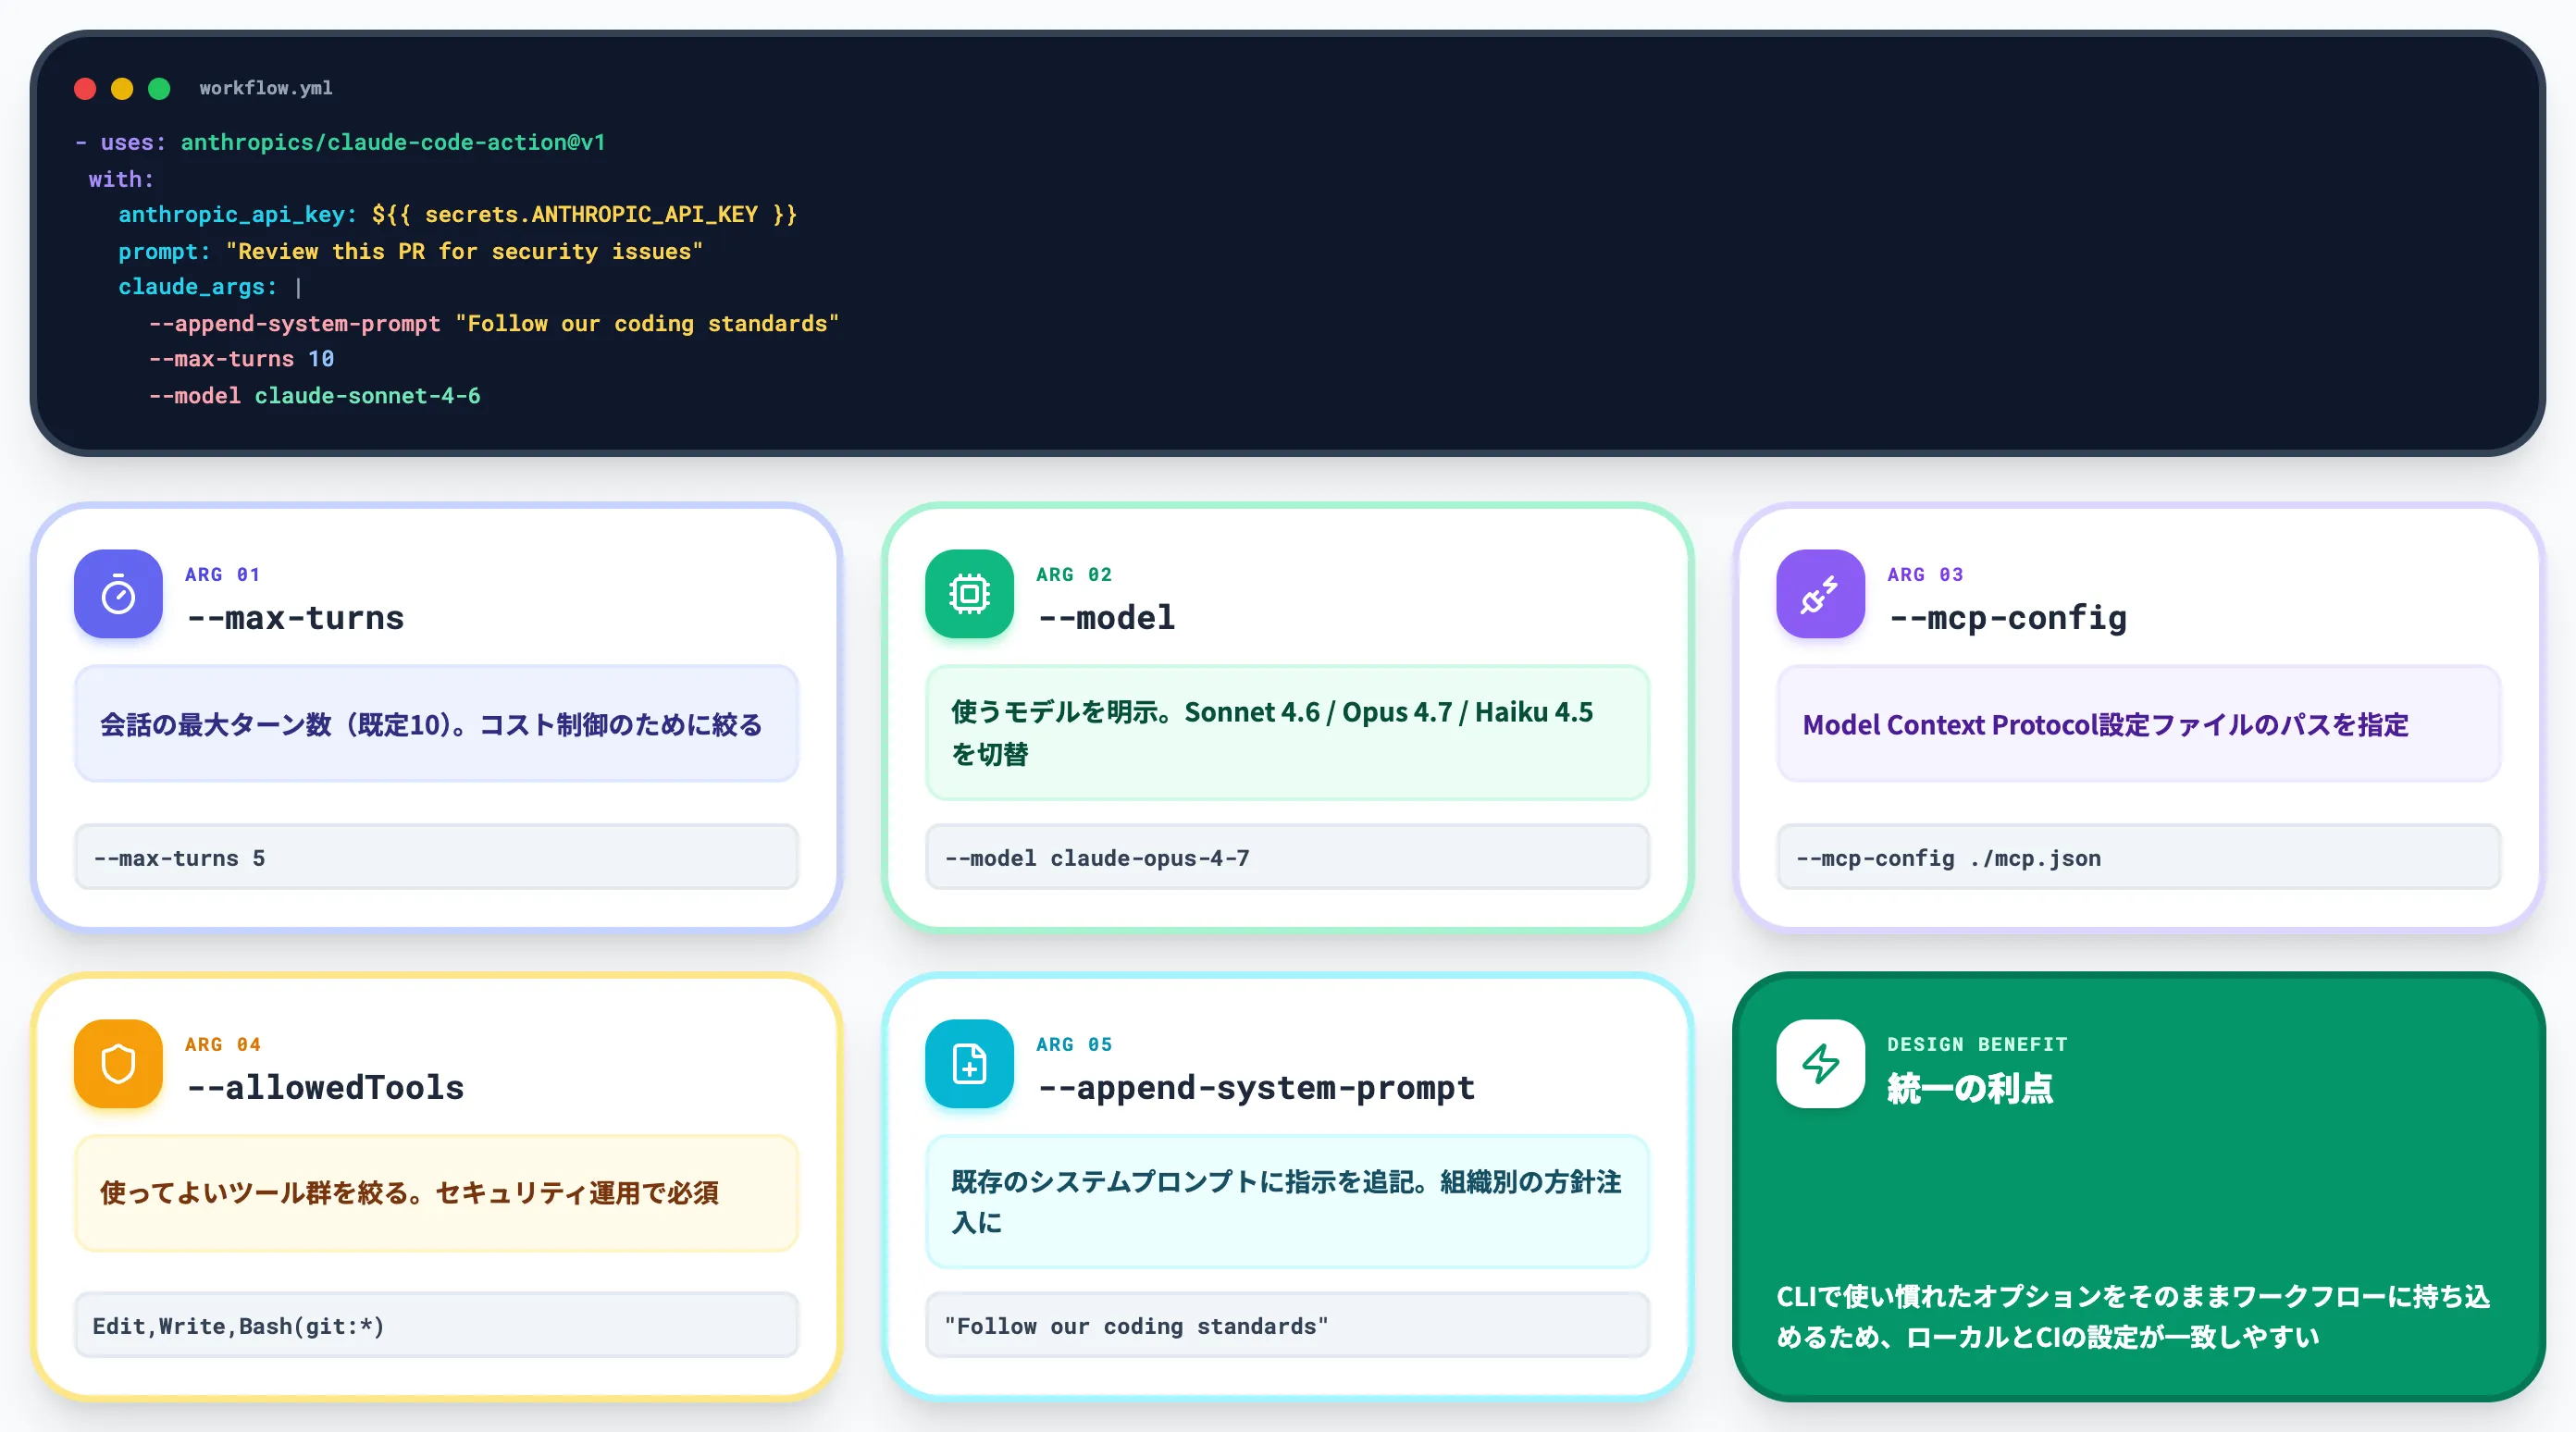Click the 'with:' code line
Screen dimensions: 2576x1432
pyautogui.click(x=121, y=180)
